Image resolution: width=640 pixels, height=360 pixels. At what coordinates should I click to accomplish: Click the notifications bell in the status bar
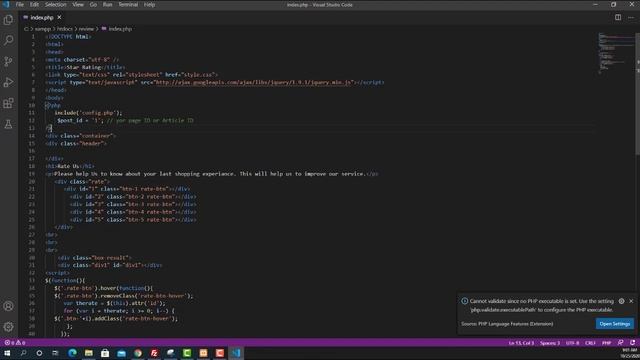[632, 343]
